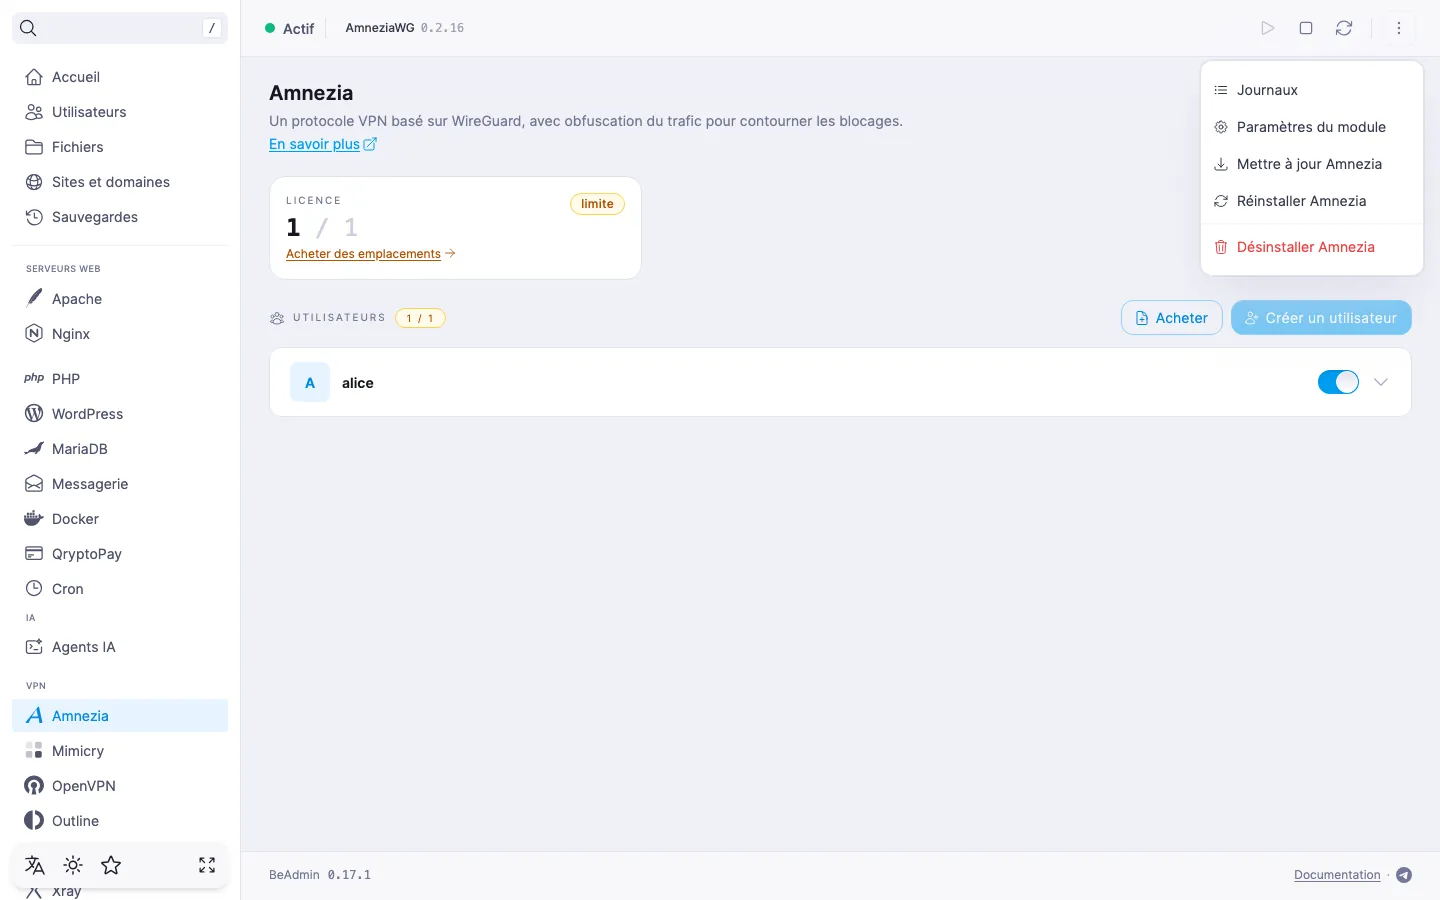Screen dimensions: 1440x900
Task: Click the Acheter button
Action: click(1172, 318)
